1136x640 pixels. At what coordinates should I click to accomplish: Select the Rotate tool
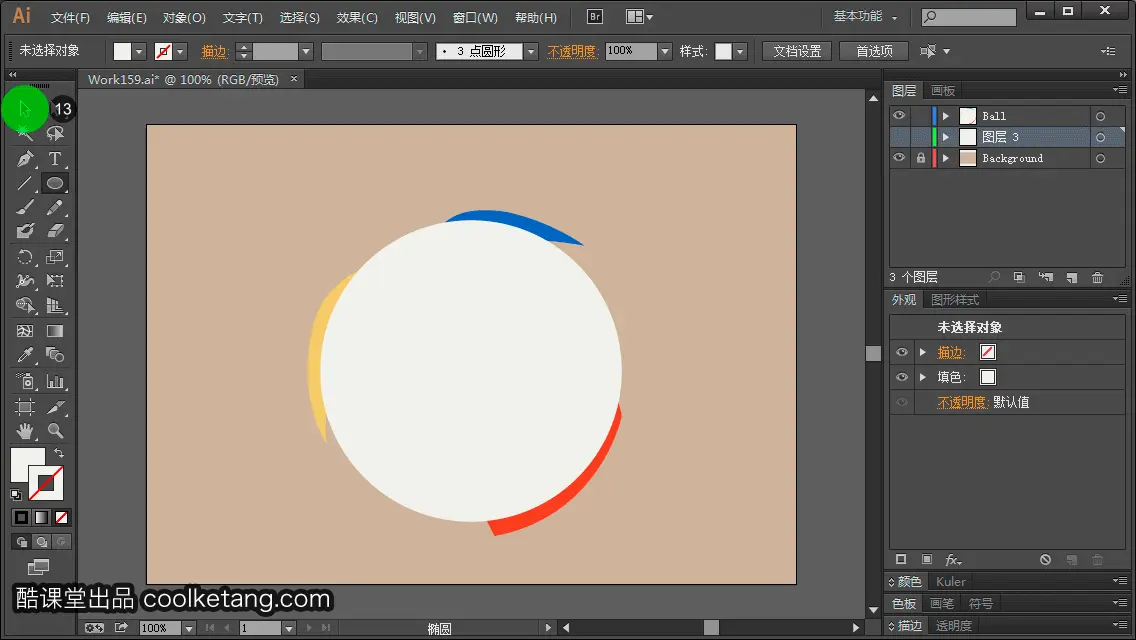click(25, 257)
